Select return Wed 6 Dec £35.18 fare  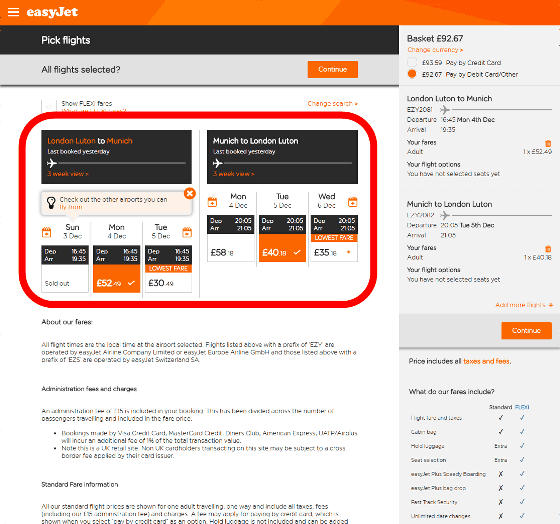[334, 238]
